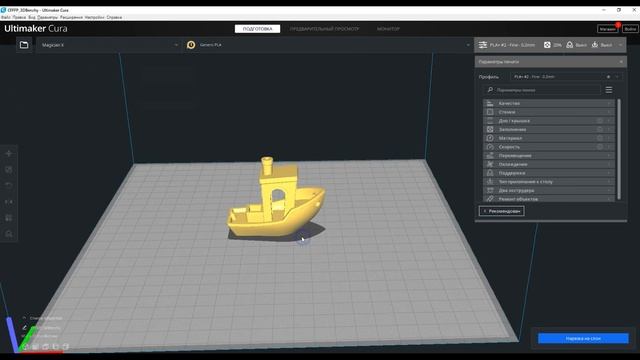640x360 pixels.
Task: Open the Параметры menu
Action: (48, 18)
